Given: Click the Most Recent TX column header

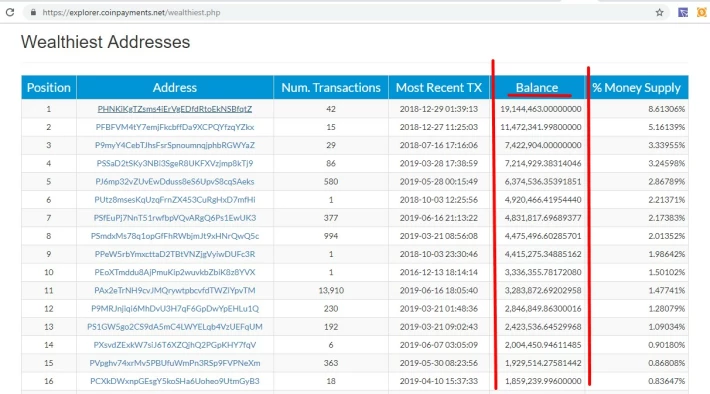Looking at the screenshot, I should [439, 87].
